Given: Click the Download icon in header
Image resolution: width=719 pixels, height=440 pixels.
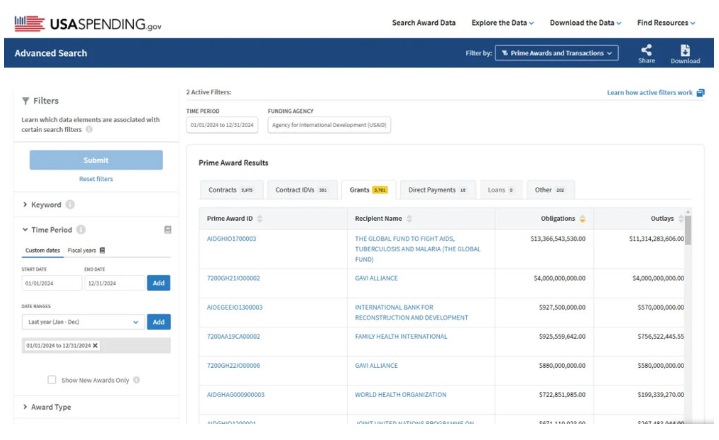Looking at the screenshot, I should coord(685,50).
